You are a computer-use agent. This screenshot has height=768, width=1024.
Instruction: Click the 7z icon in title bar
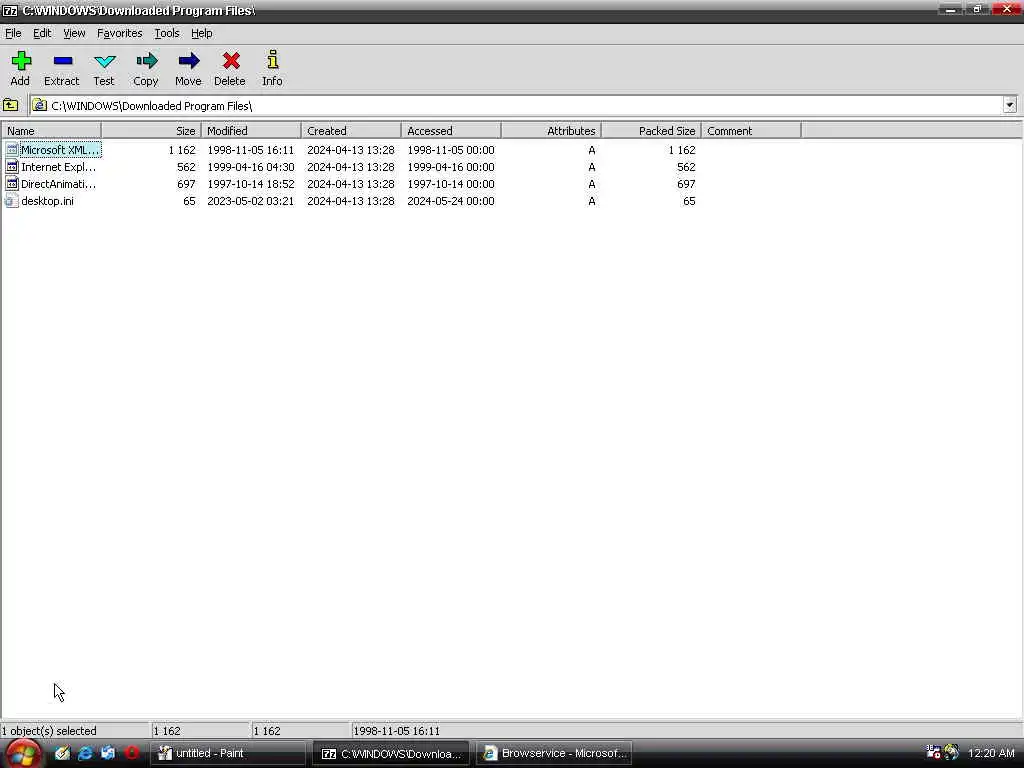10,10
